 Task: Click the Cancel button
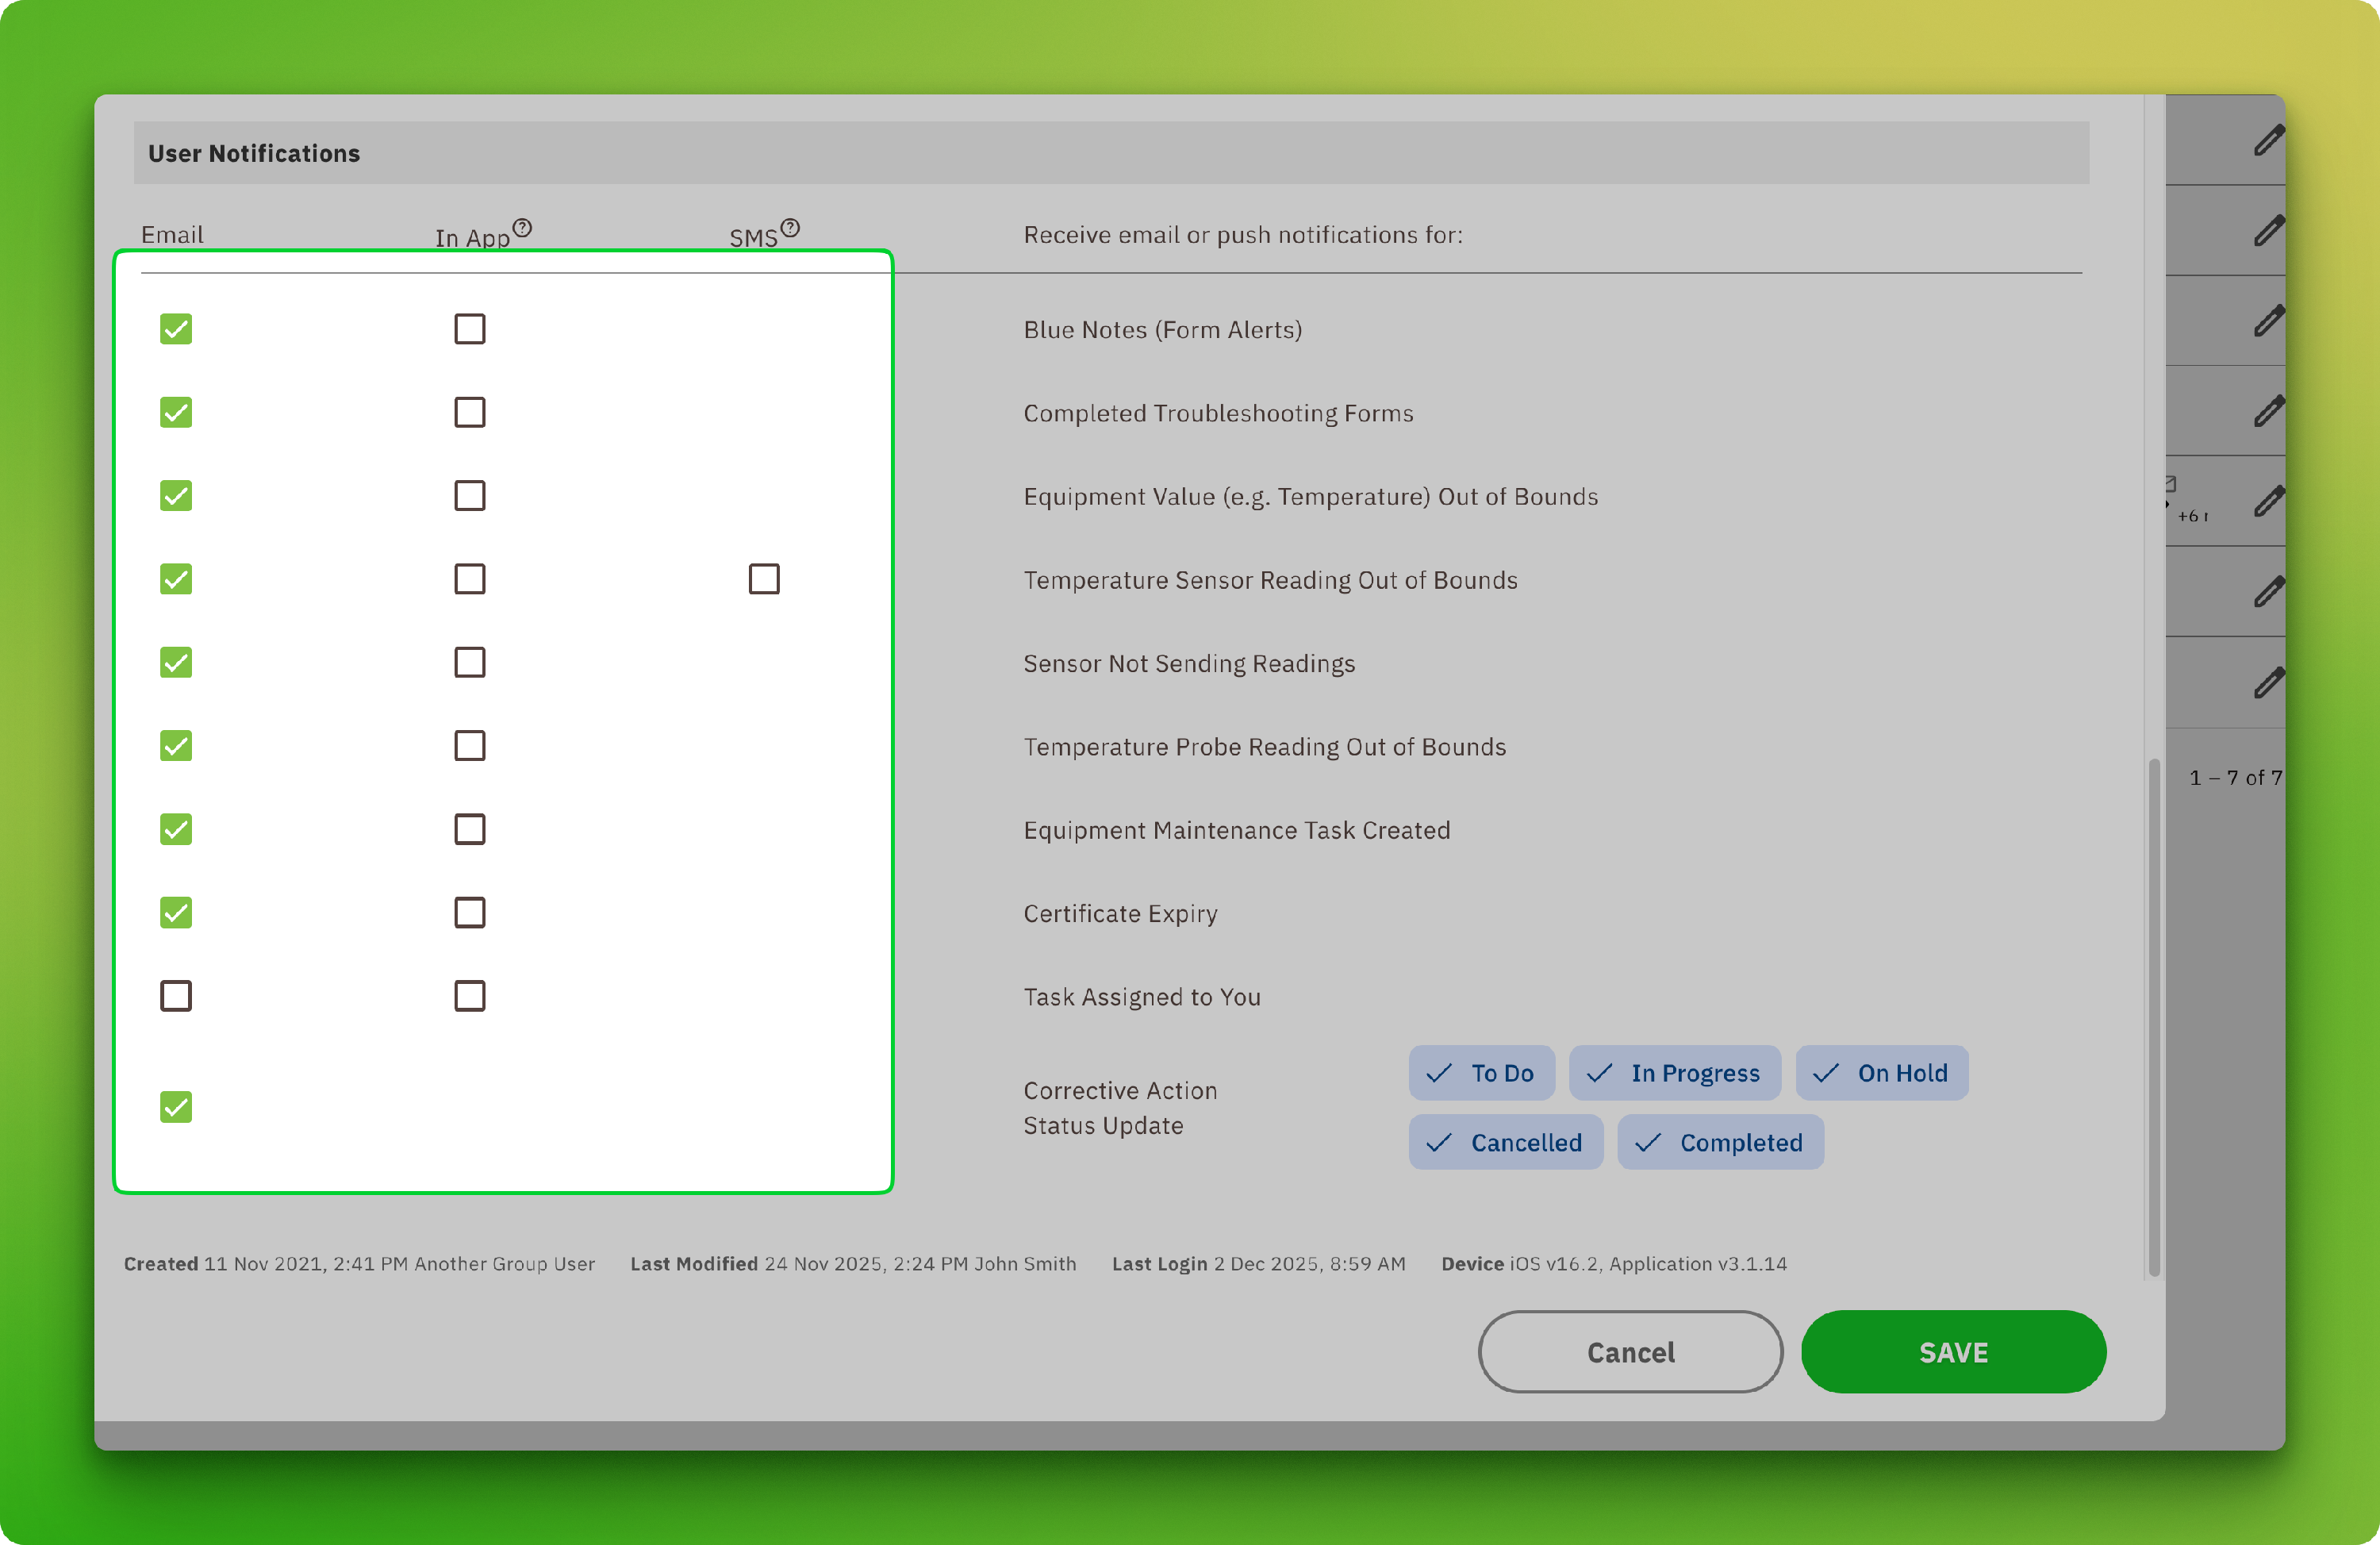tap(1630, 1352)
